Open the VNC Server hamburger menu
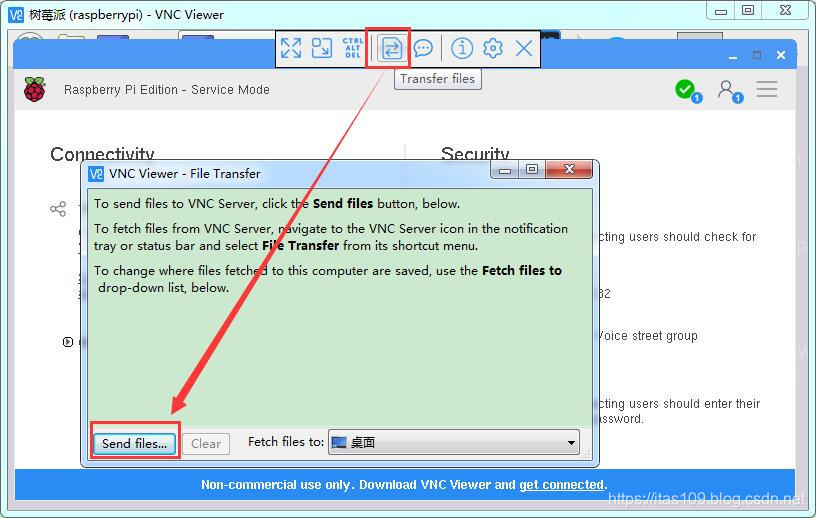Screen dimensions: 816x518 pyautogui.click(x=767, y=89)
